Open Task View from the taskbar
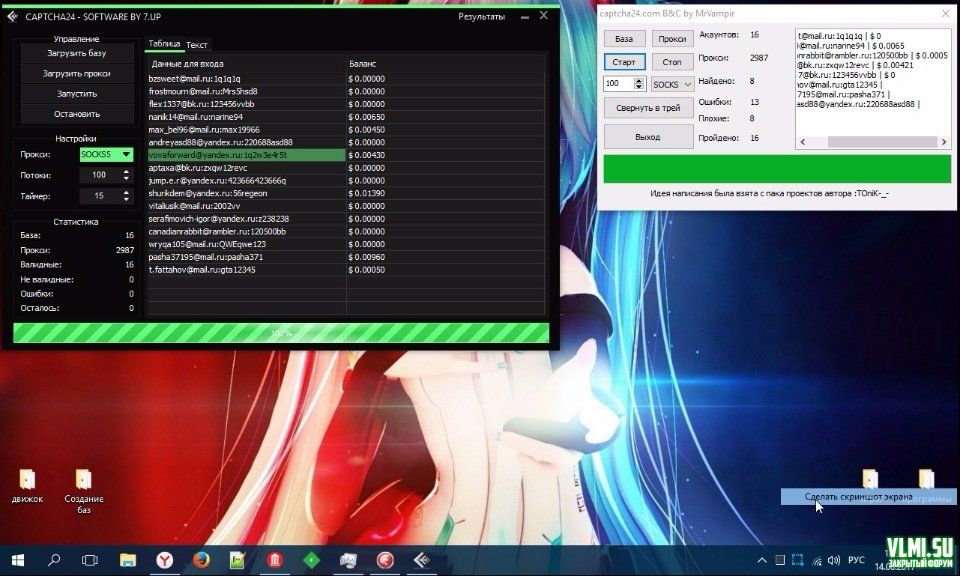960x576 pixels. click(90, 560)
